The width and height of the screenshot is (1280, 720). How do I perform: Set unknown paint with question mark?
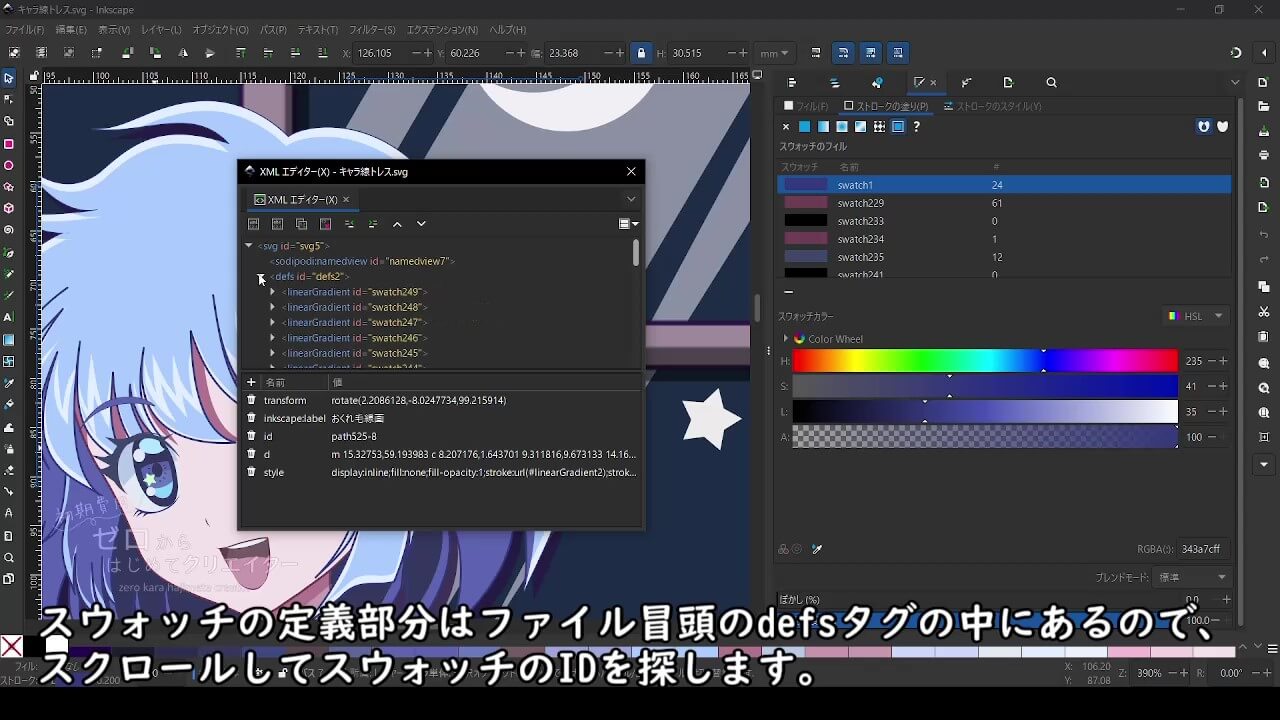coord(916,127)
